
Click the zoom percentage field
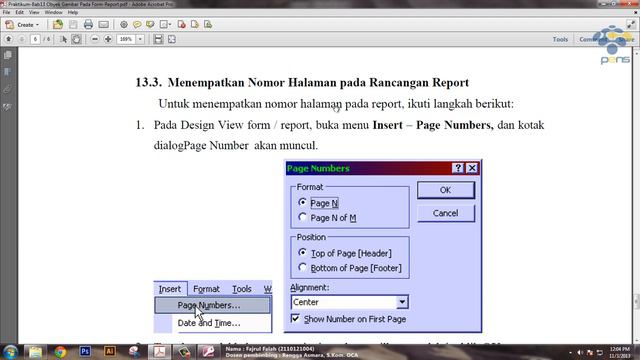point(126,39)
